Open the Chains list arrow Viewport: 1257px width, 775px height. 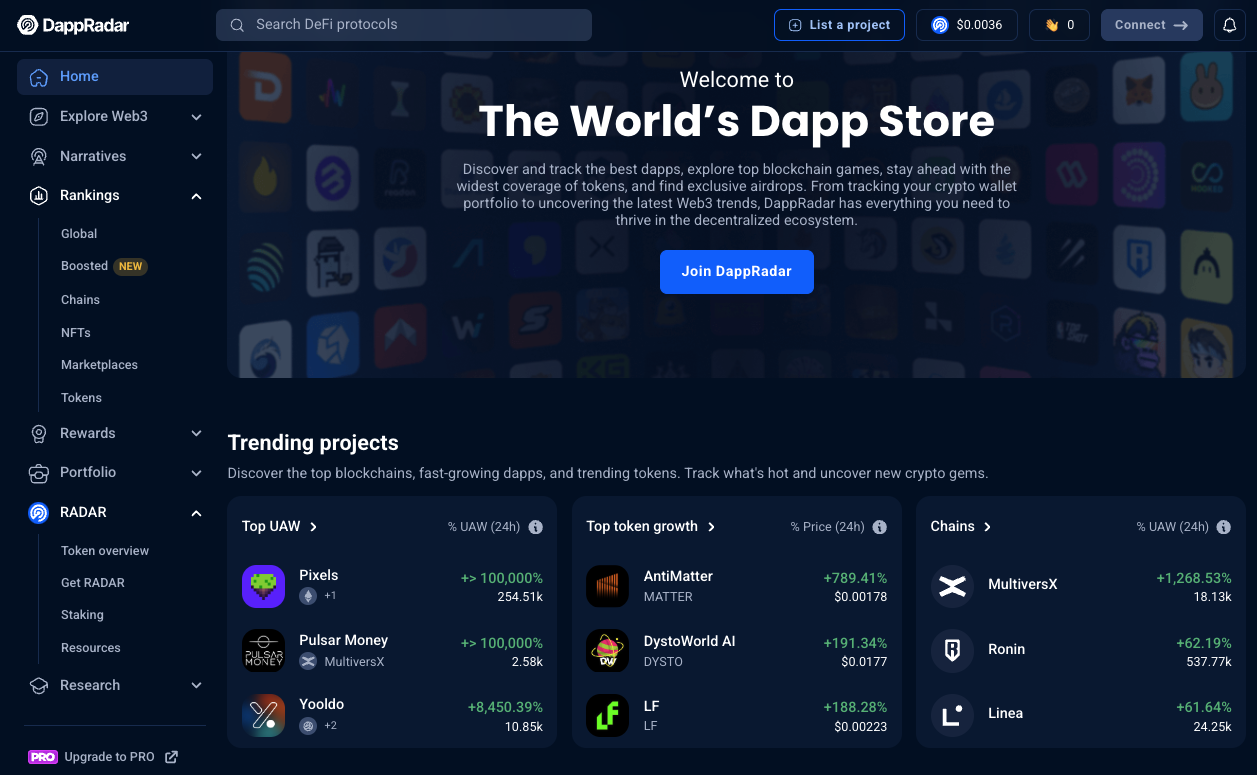[x=988, y=527]
